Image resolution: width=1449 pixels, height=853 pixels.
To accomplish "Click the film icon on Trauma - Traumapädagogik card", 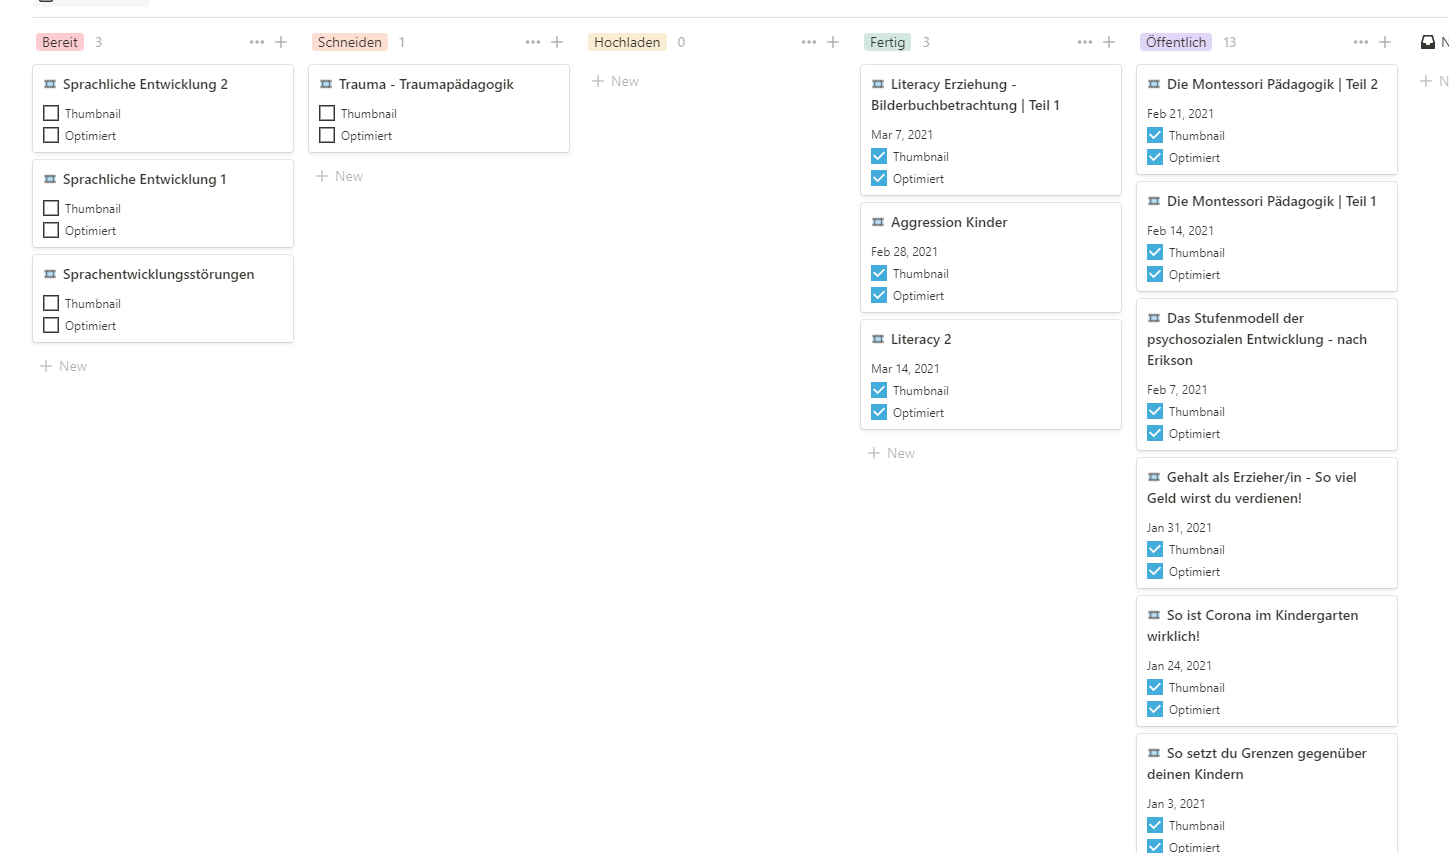I will click(326, 84).
